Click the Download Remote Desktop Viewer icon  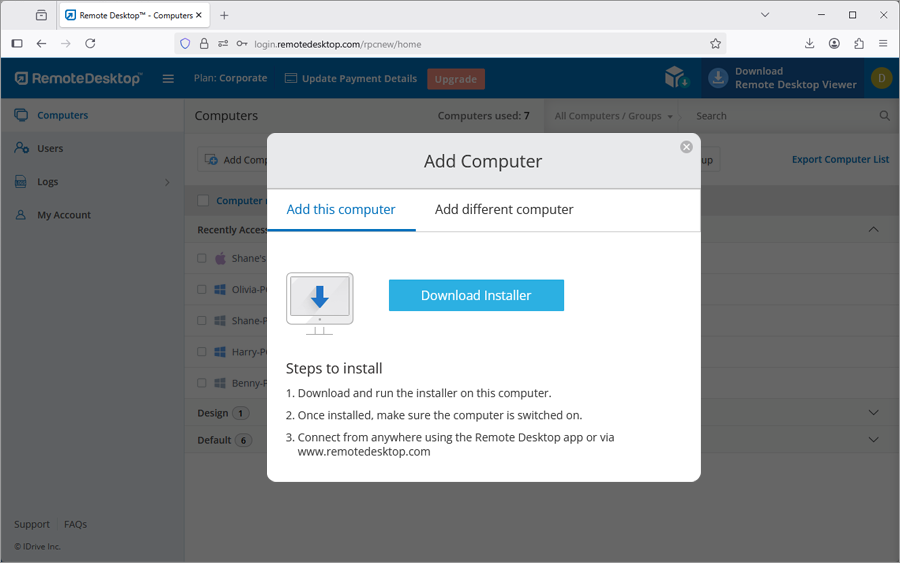[x=717, y=78]
